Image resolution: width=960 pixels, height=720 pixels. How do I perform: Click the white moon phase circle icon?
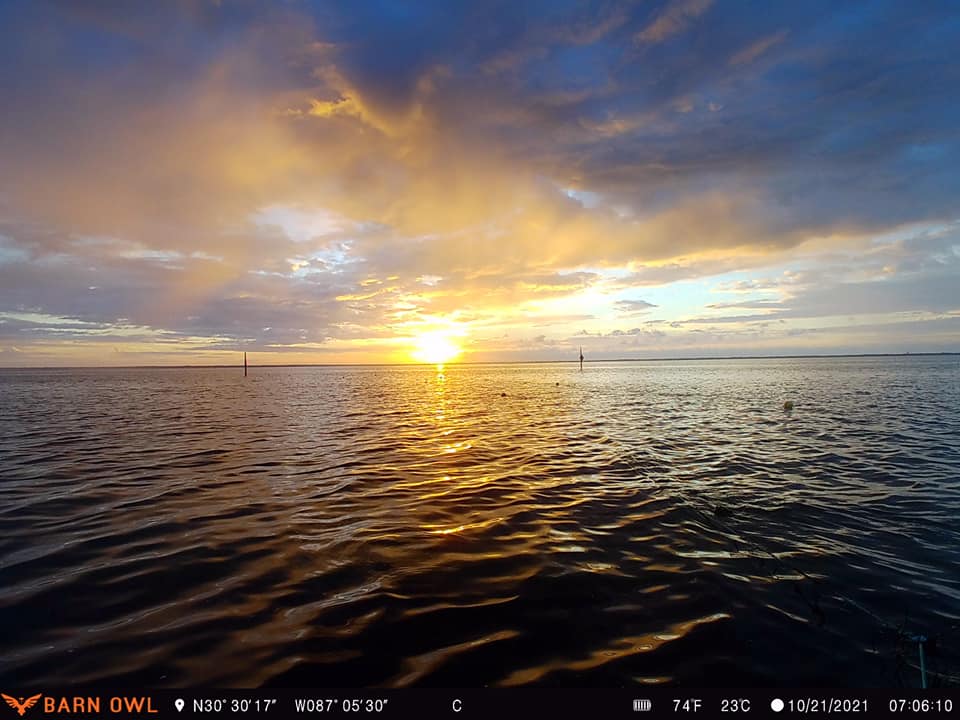[777, 705]
